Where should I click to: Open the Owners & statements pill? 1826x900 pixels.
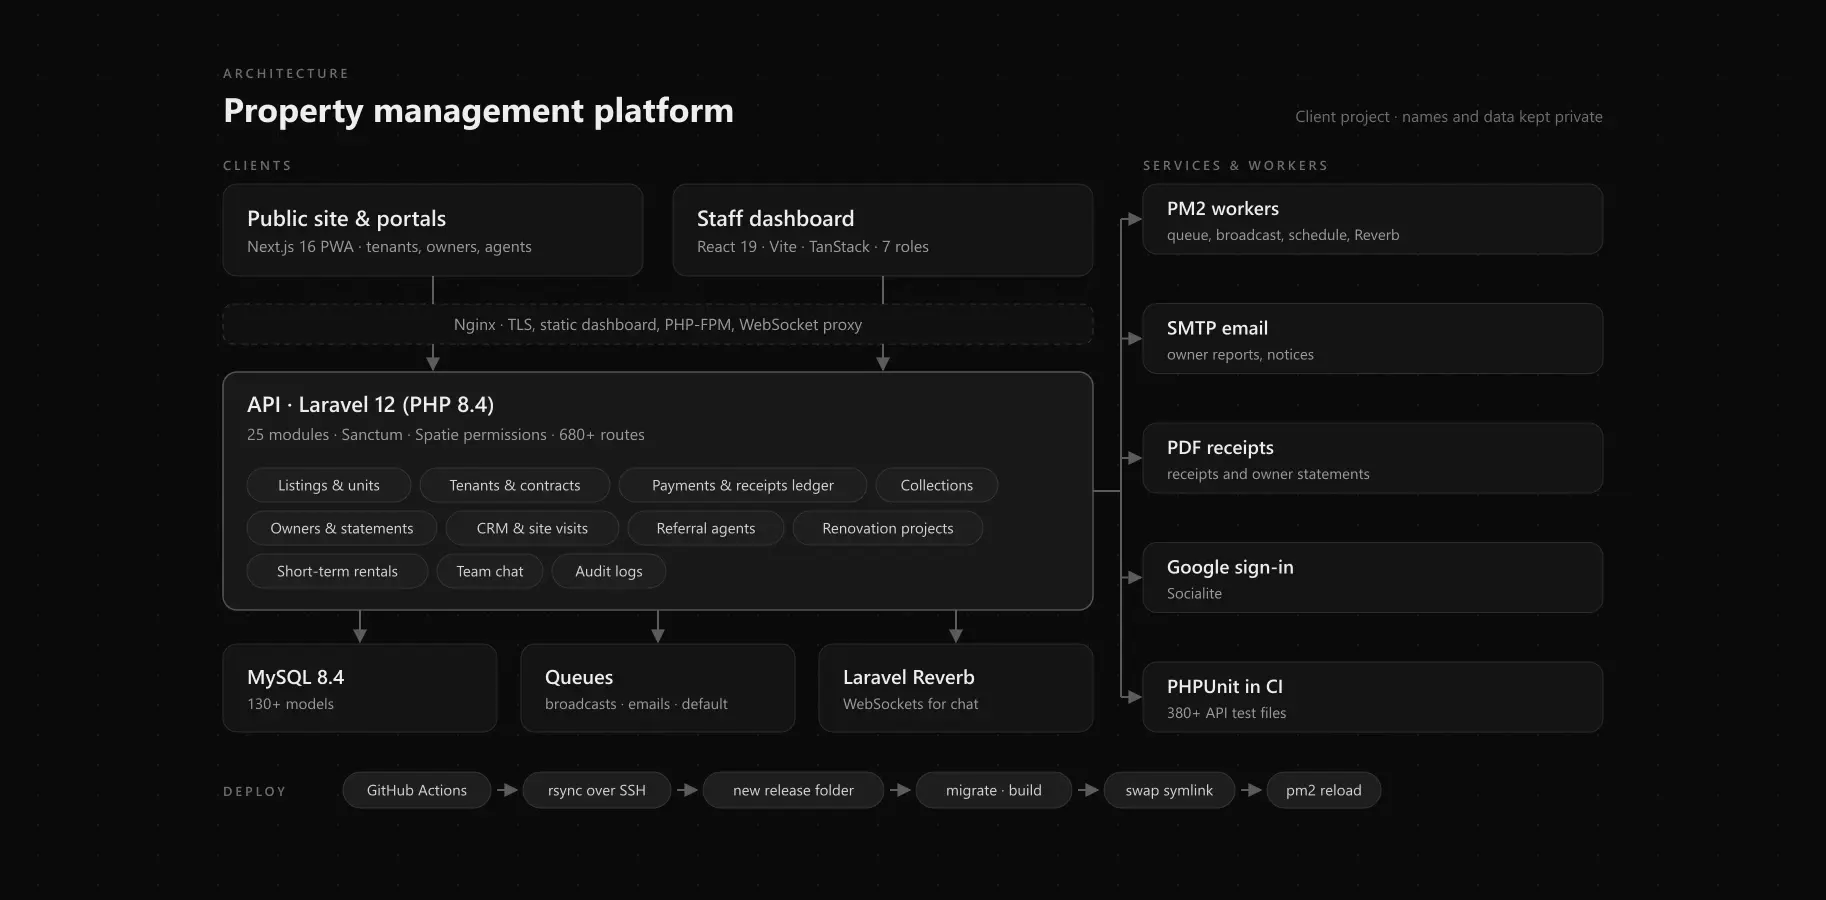point(341,528)
